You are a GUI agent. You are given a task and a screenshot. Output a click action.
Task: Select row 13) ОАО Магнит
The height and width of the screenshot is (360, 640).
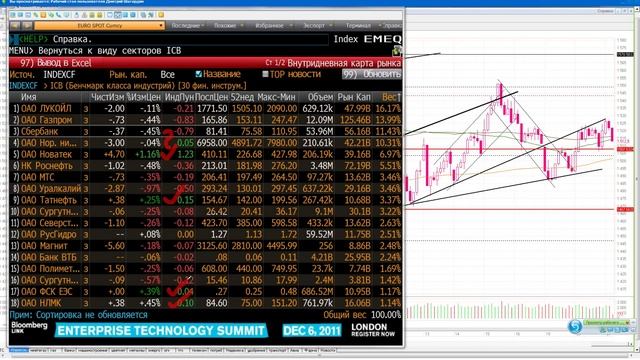point(205,246)
